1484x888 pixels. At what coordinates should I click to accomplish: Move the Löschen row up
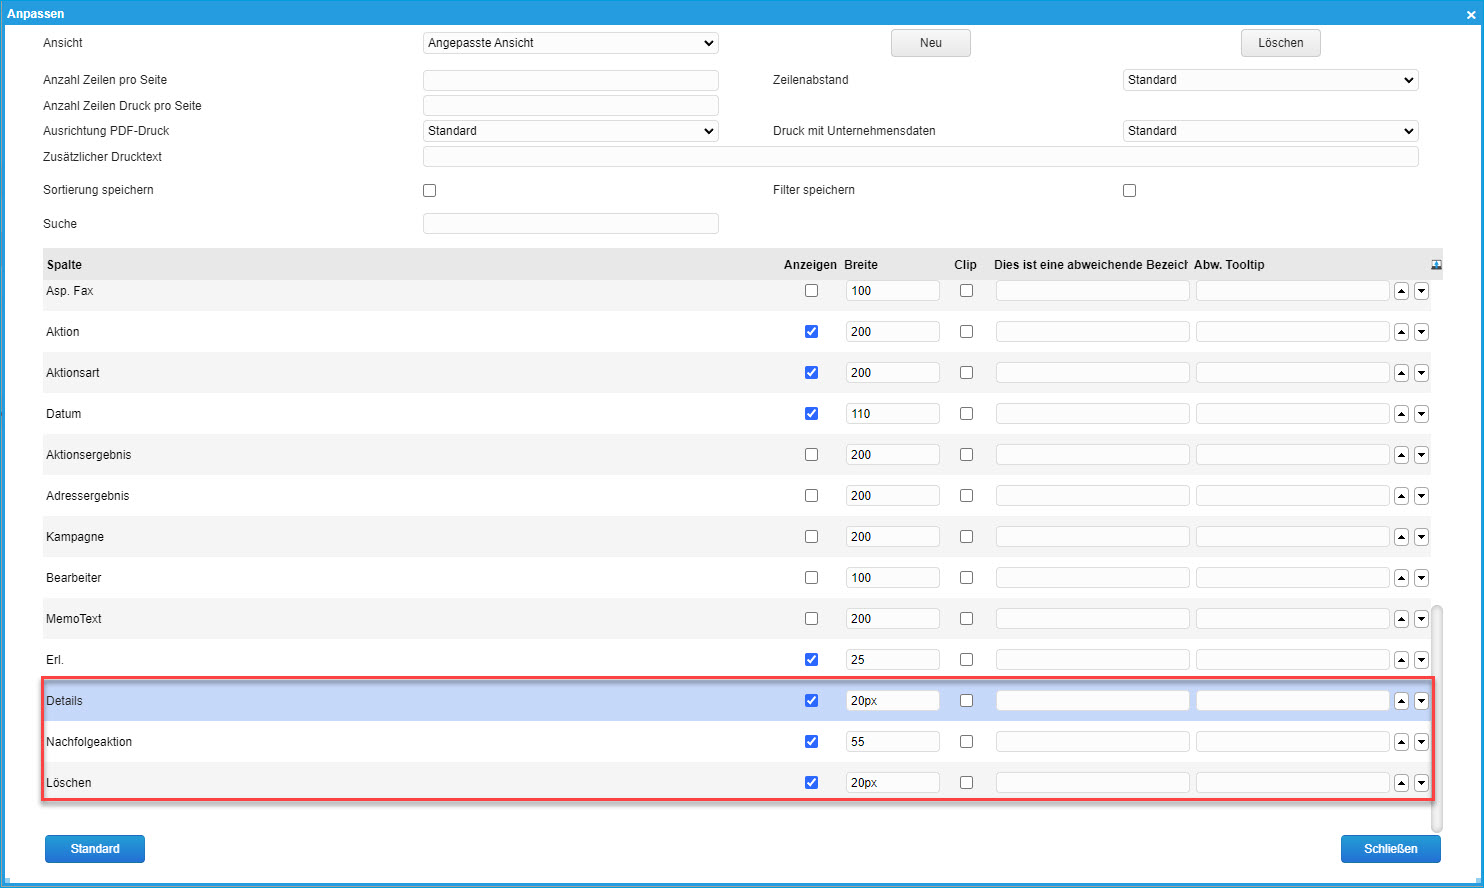coord(1401,783)
